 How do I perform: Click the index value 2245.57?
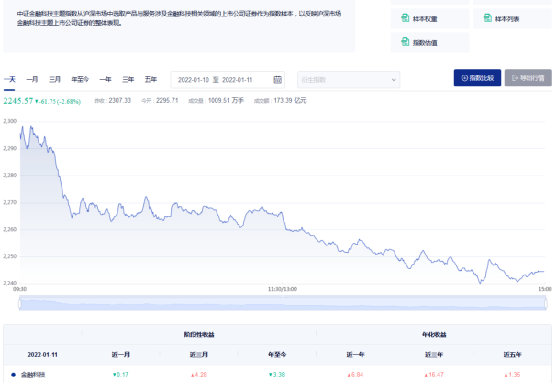pos(18,101)
